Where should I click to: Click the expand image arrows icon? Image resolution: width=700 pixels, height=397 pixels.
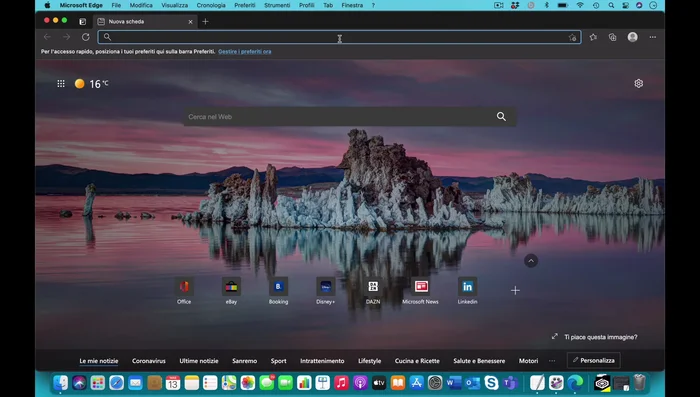click(x=554, y=336)
